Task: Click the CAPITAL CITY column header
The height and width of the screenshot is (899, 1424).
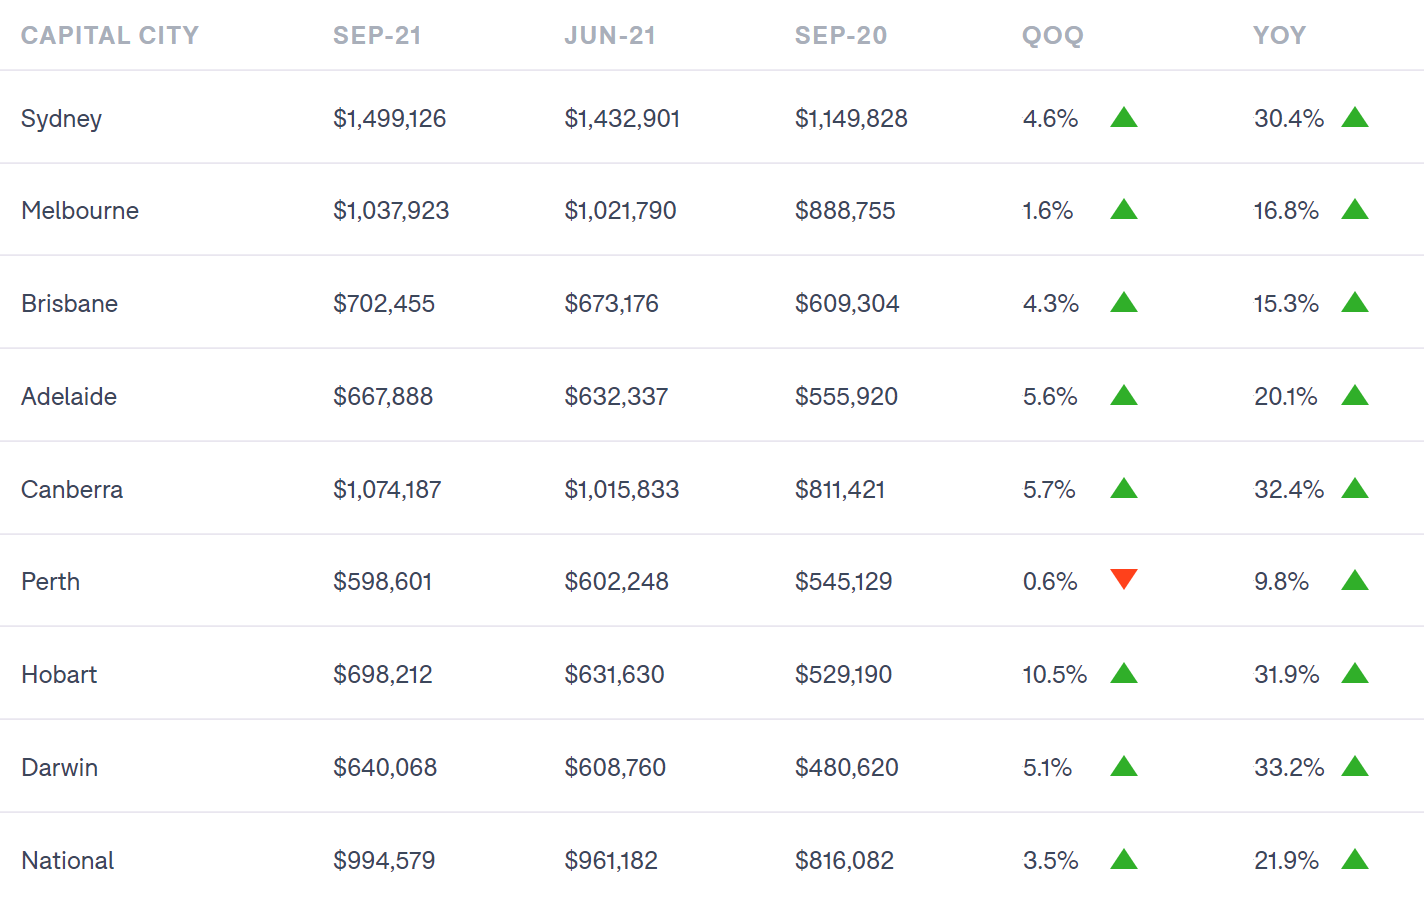Action: [x=110, y=36]
